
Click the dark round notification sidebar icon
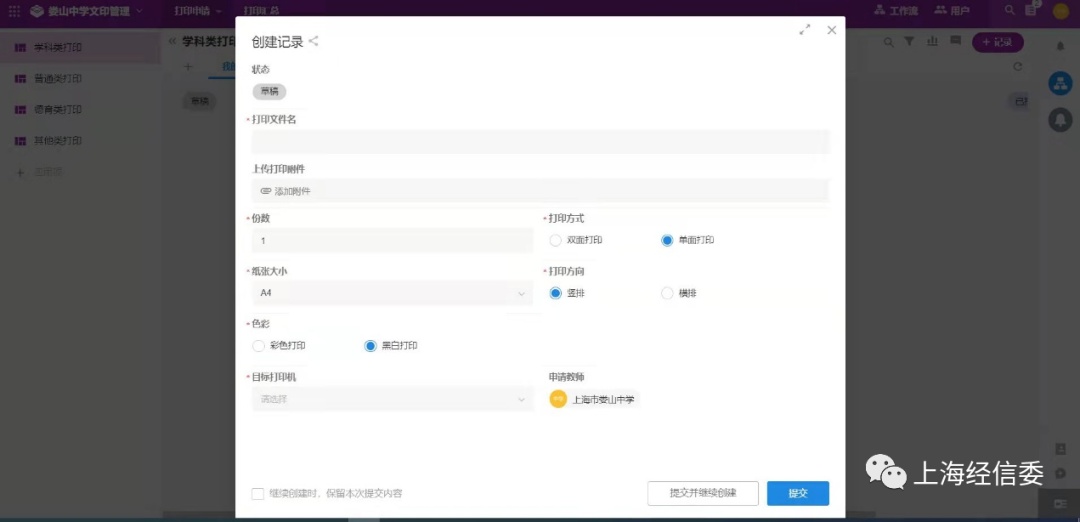(1060, 120)
